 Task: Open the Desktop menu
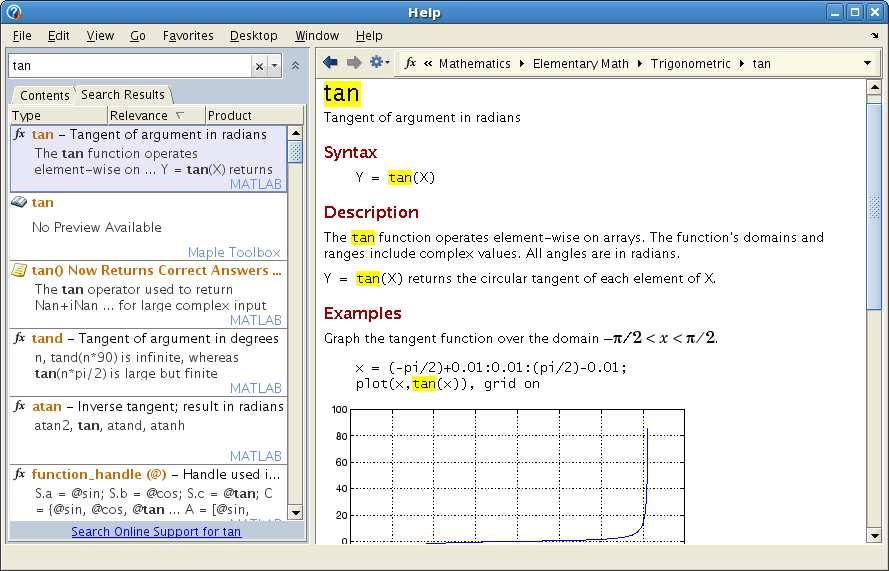point(253,36)
